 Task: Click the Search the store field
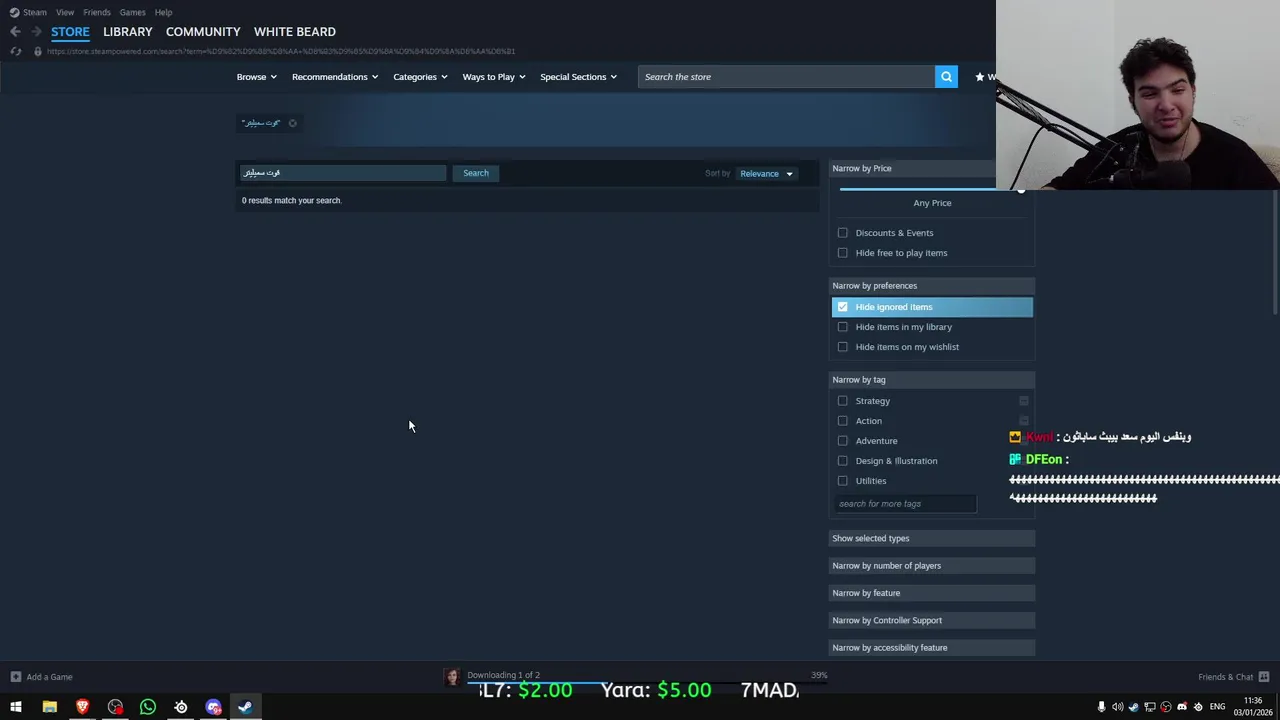787,77
